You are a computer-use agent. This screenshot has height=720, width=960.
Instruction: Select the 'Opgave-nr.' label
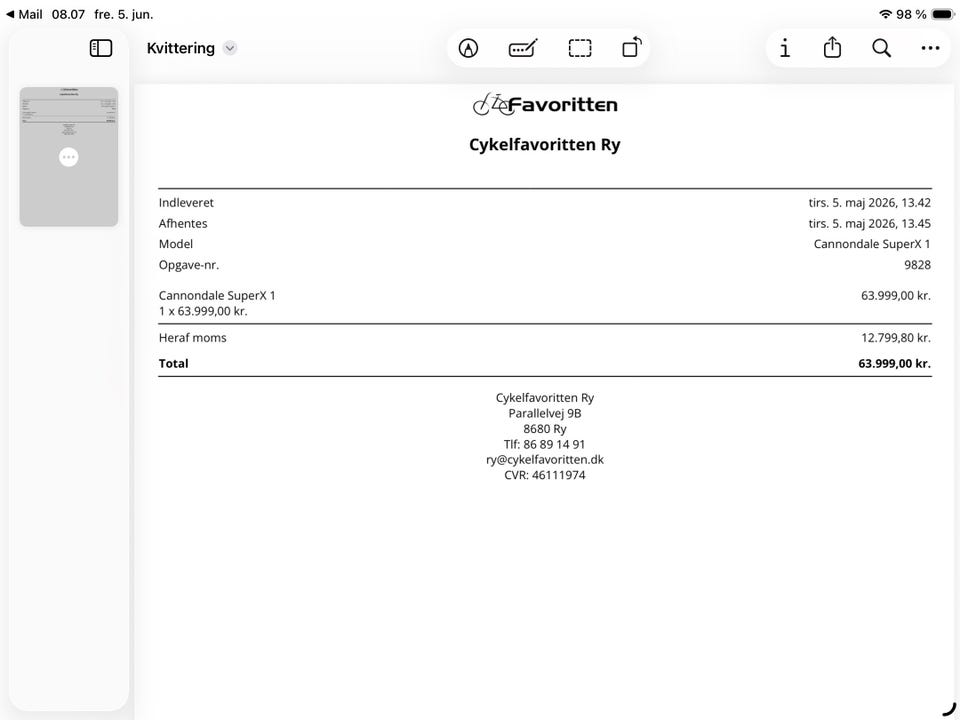tap(189, 265)
